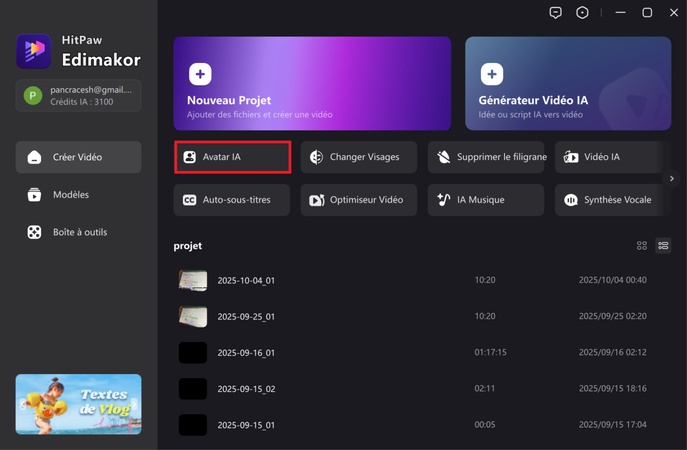Click the feedback message icon in title bar
Viewport: 687px width, 450px height.
(556, 13)
